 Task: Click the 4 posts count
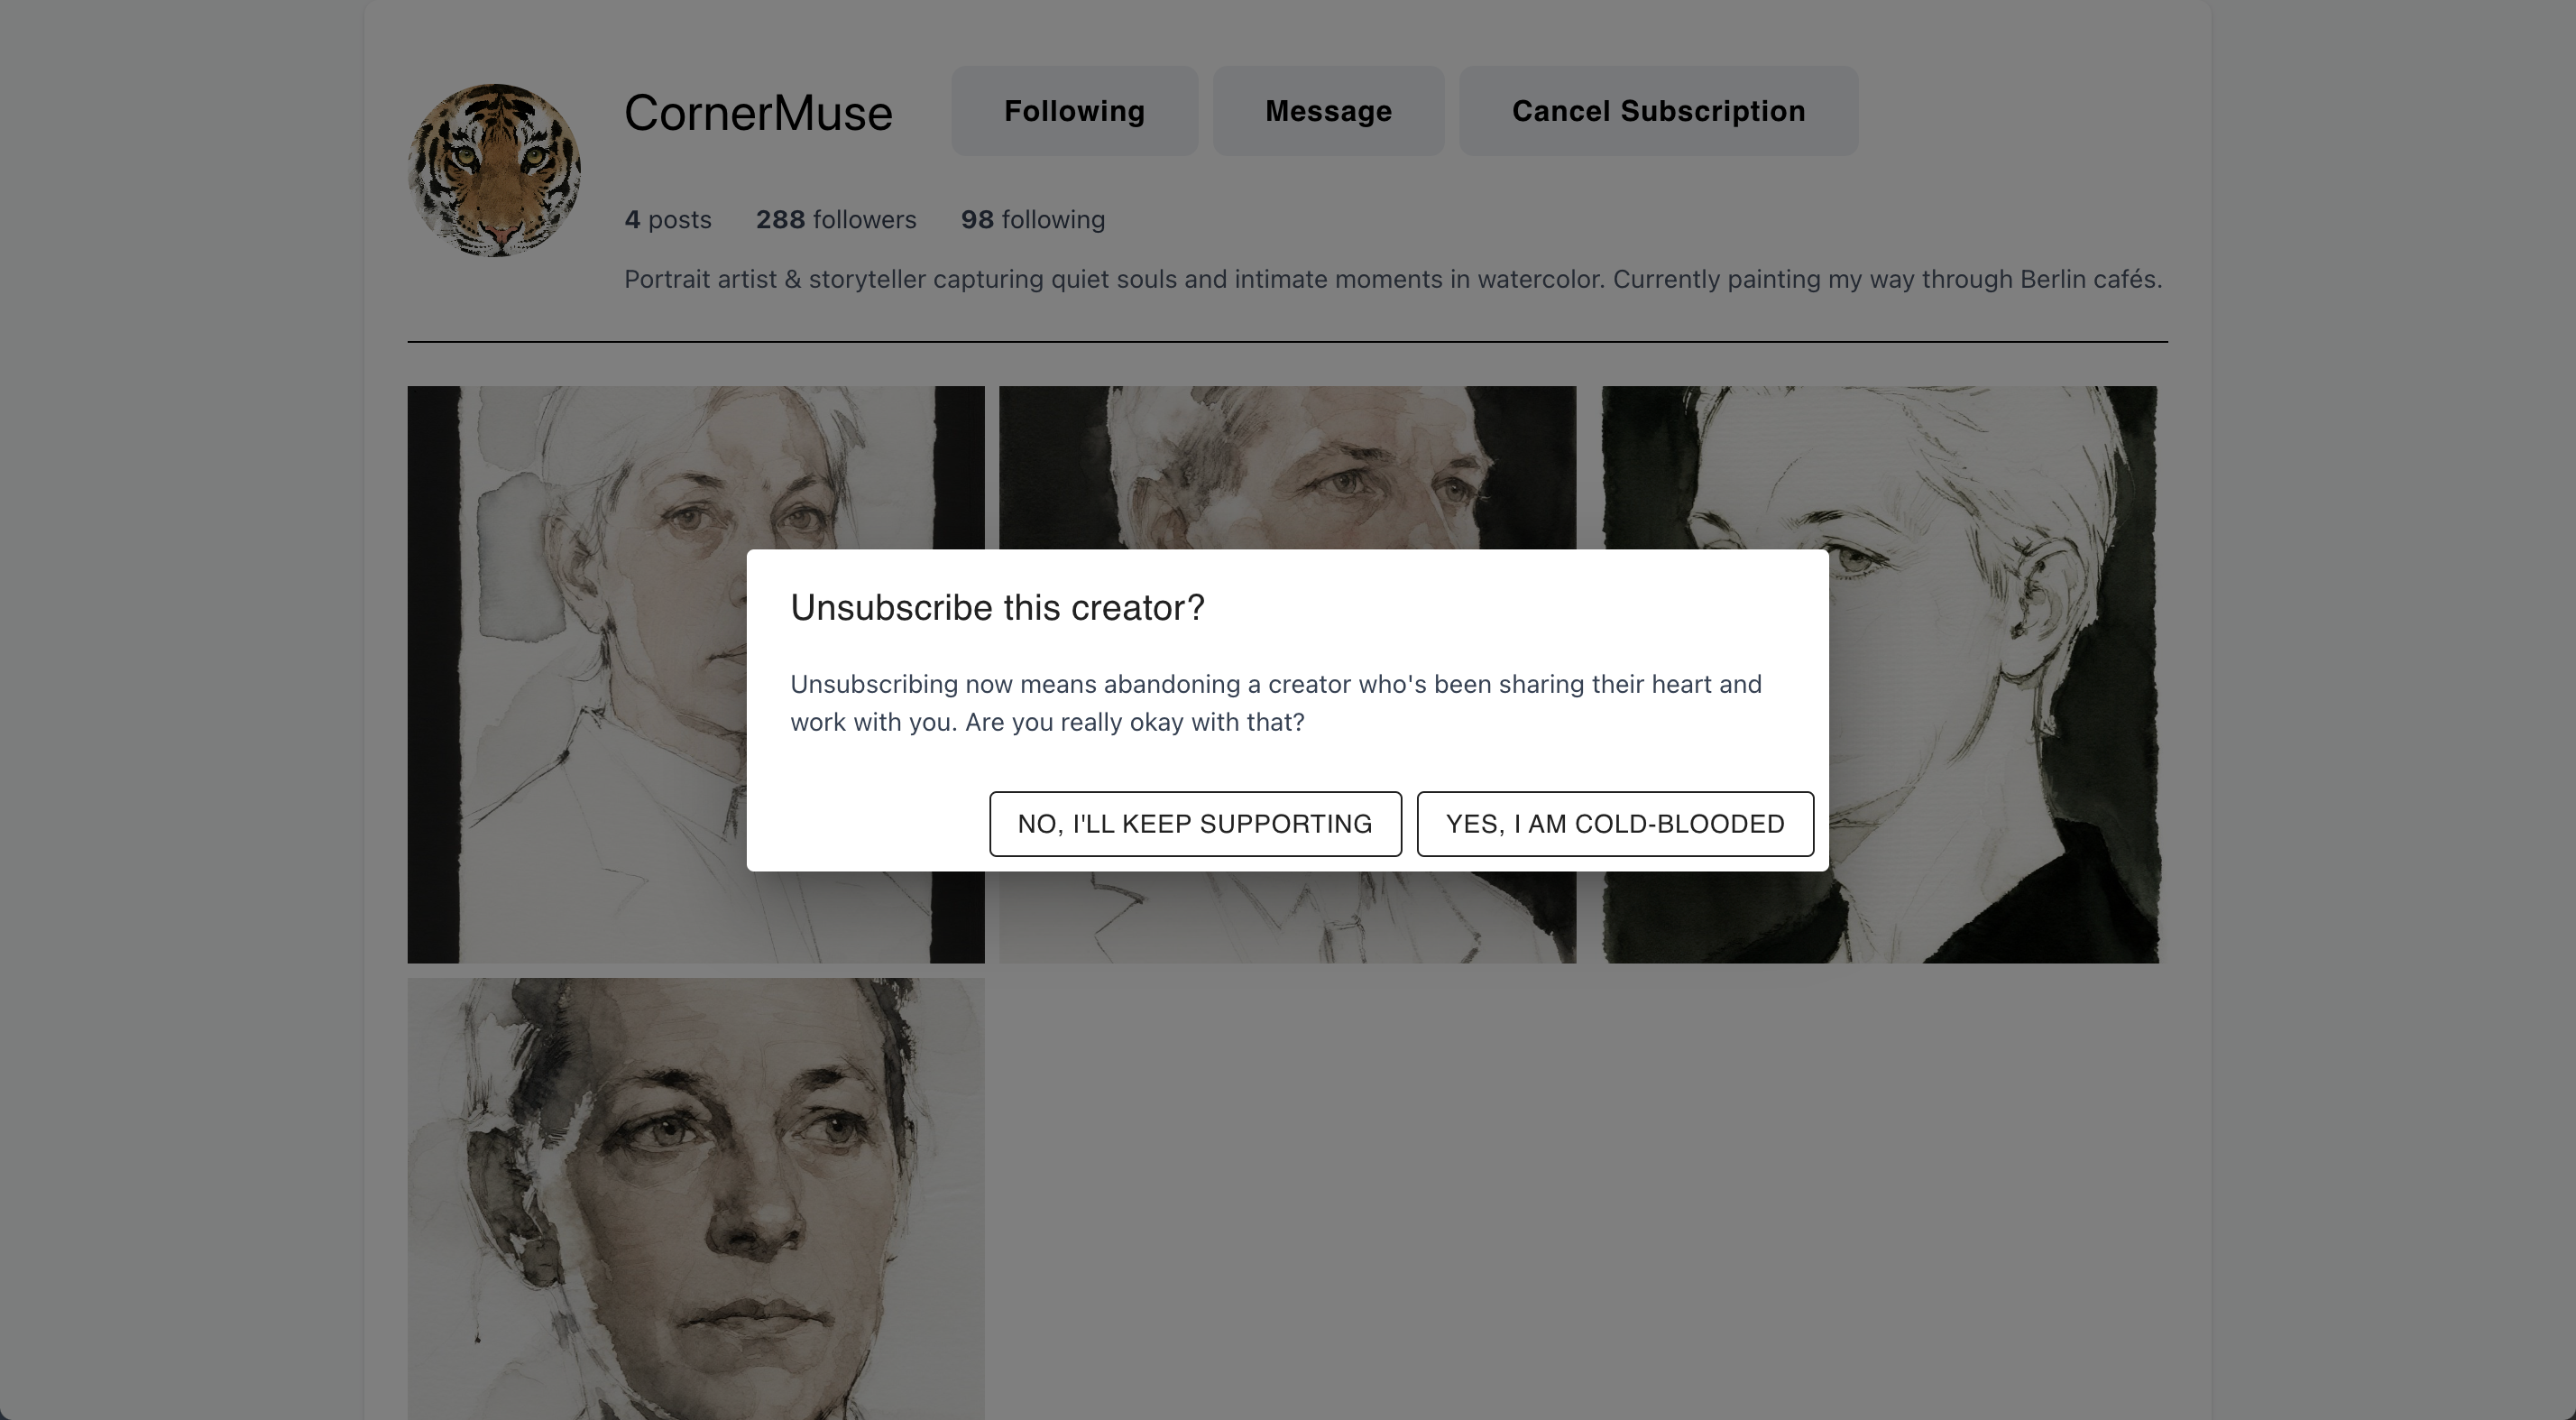click(668, 220)
